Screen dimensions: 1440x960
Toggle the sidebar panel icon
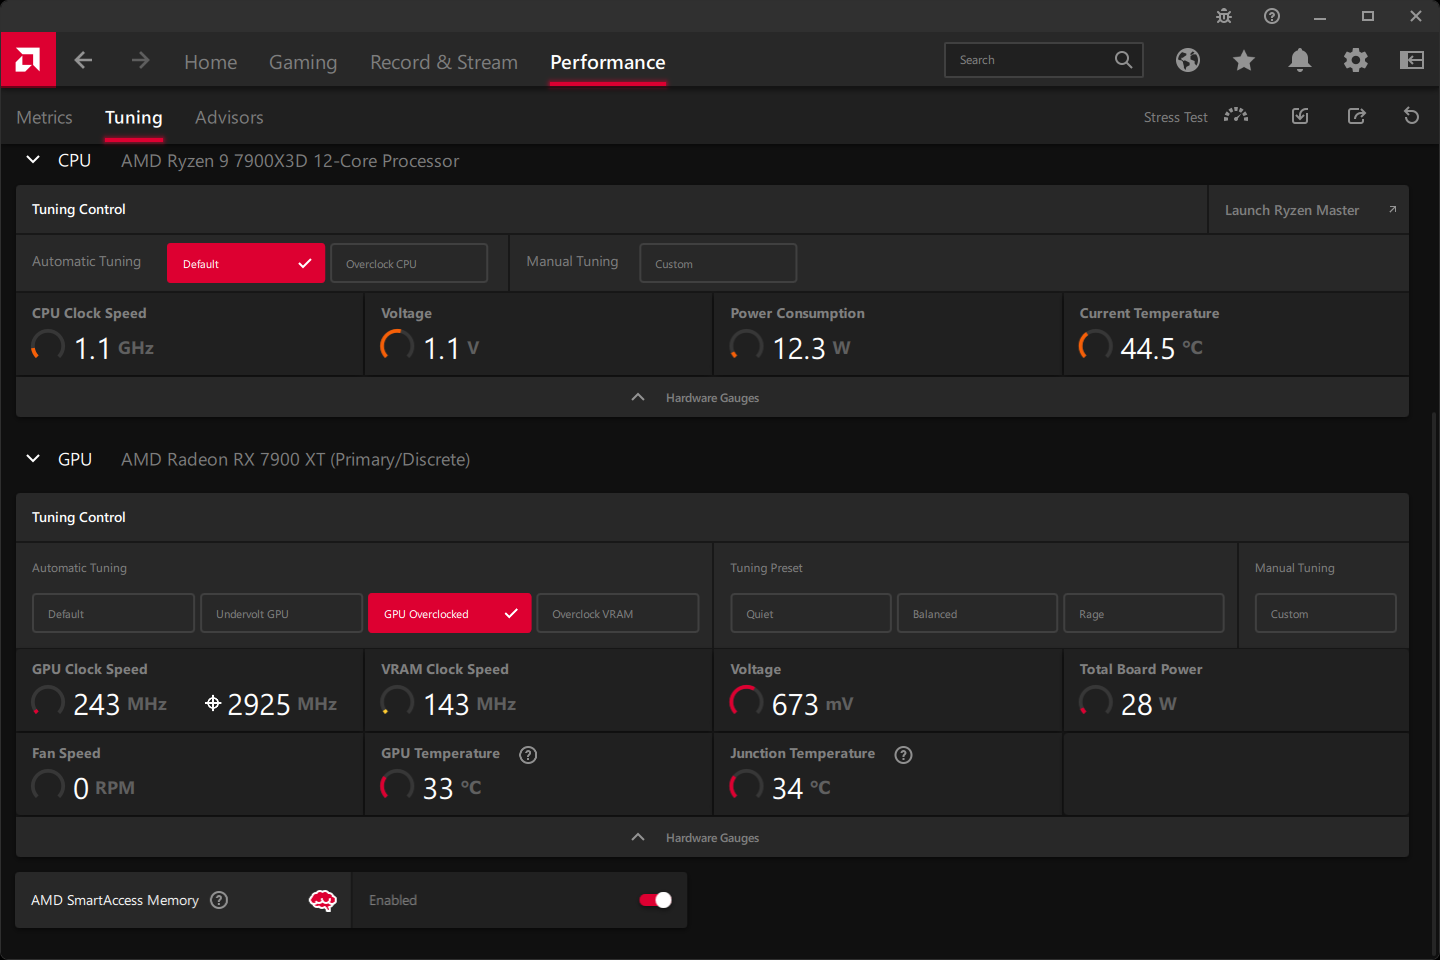tap(1412, 60)
